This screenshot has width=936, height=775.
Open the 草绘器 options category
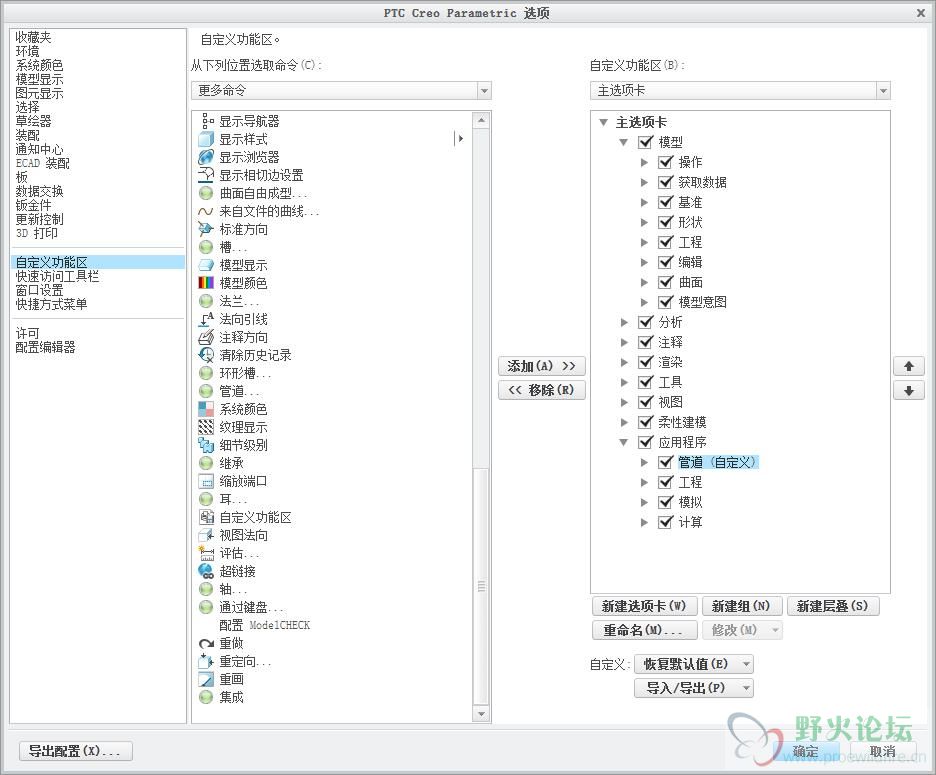pyautogui.click(x=33, y=121)
